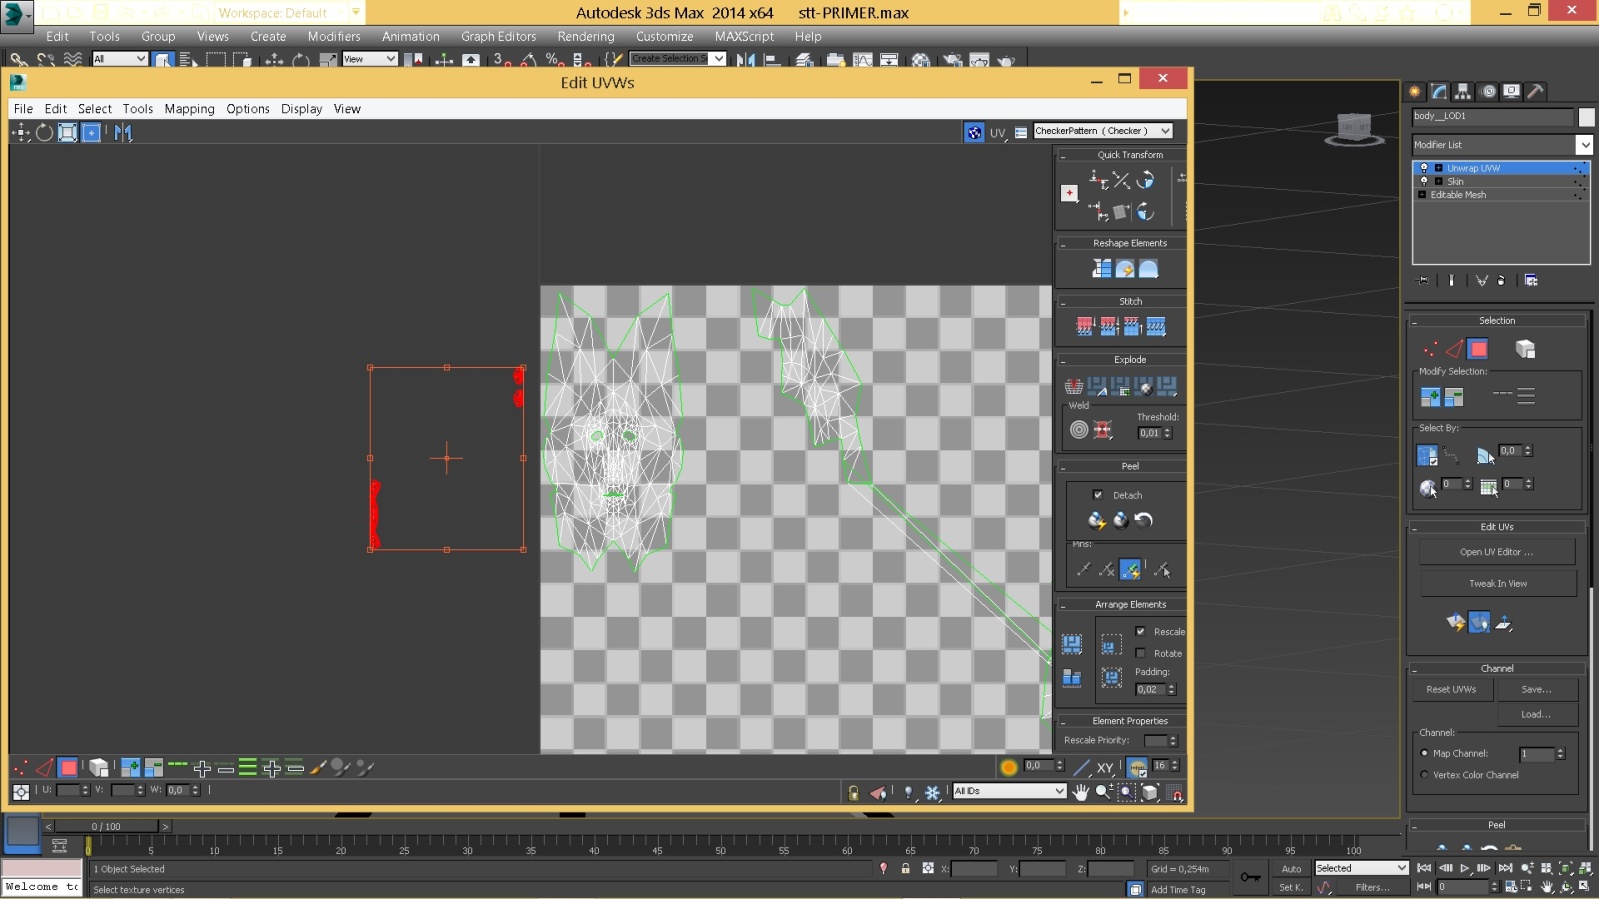The image size is (1599, 899).
Task: Open the Display menu in Edit UVWs
Action: (x=301, y=108)
